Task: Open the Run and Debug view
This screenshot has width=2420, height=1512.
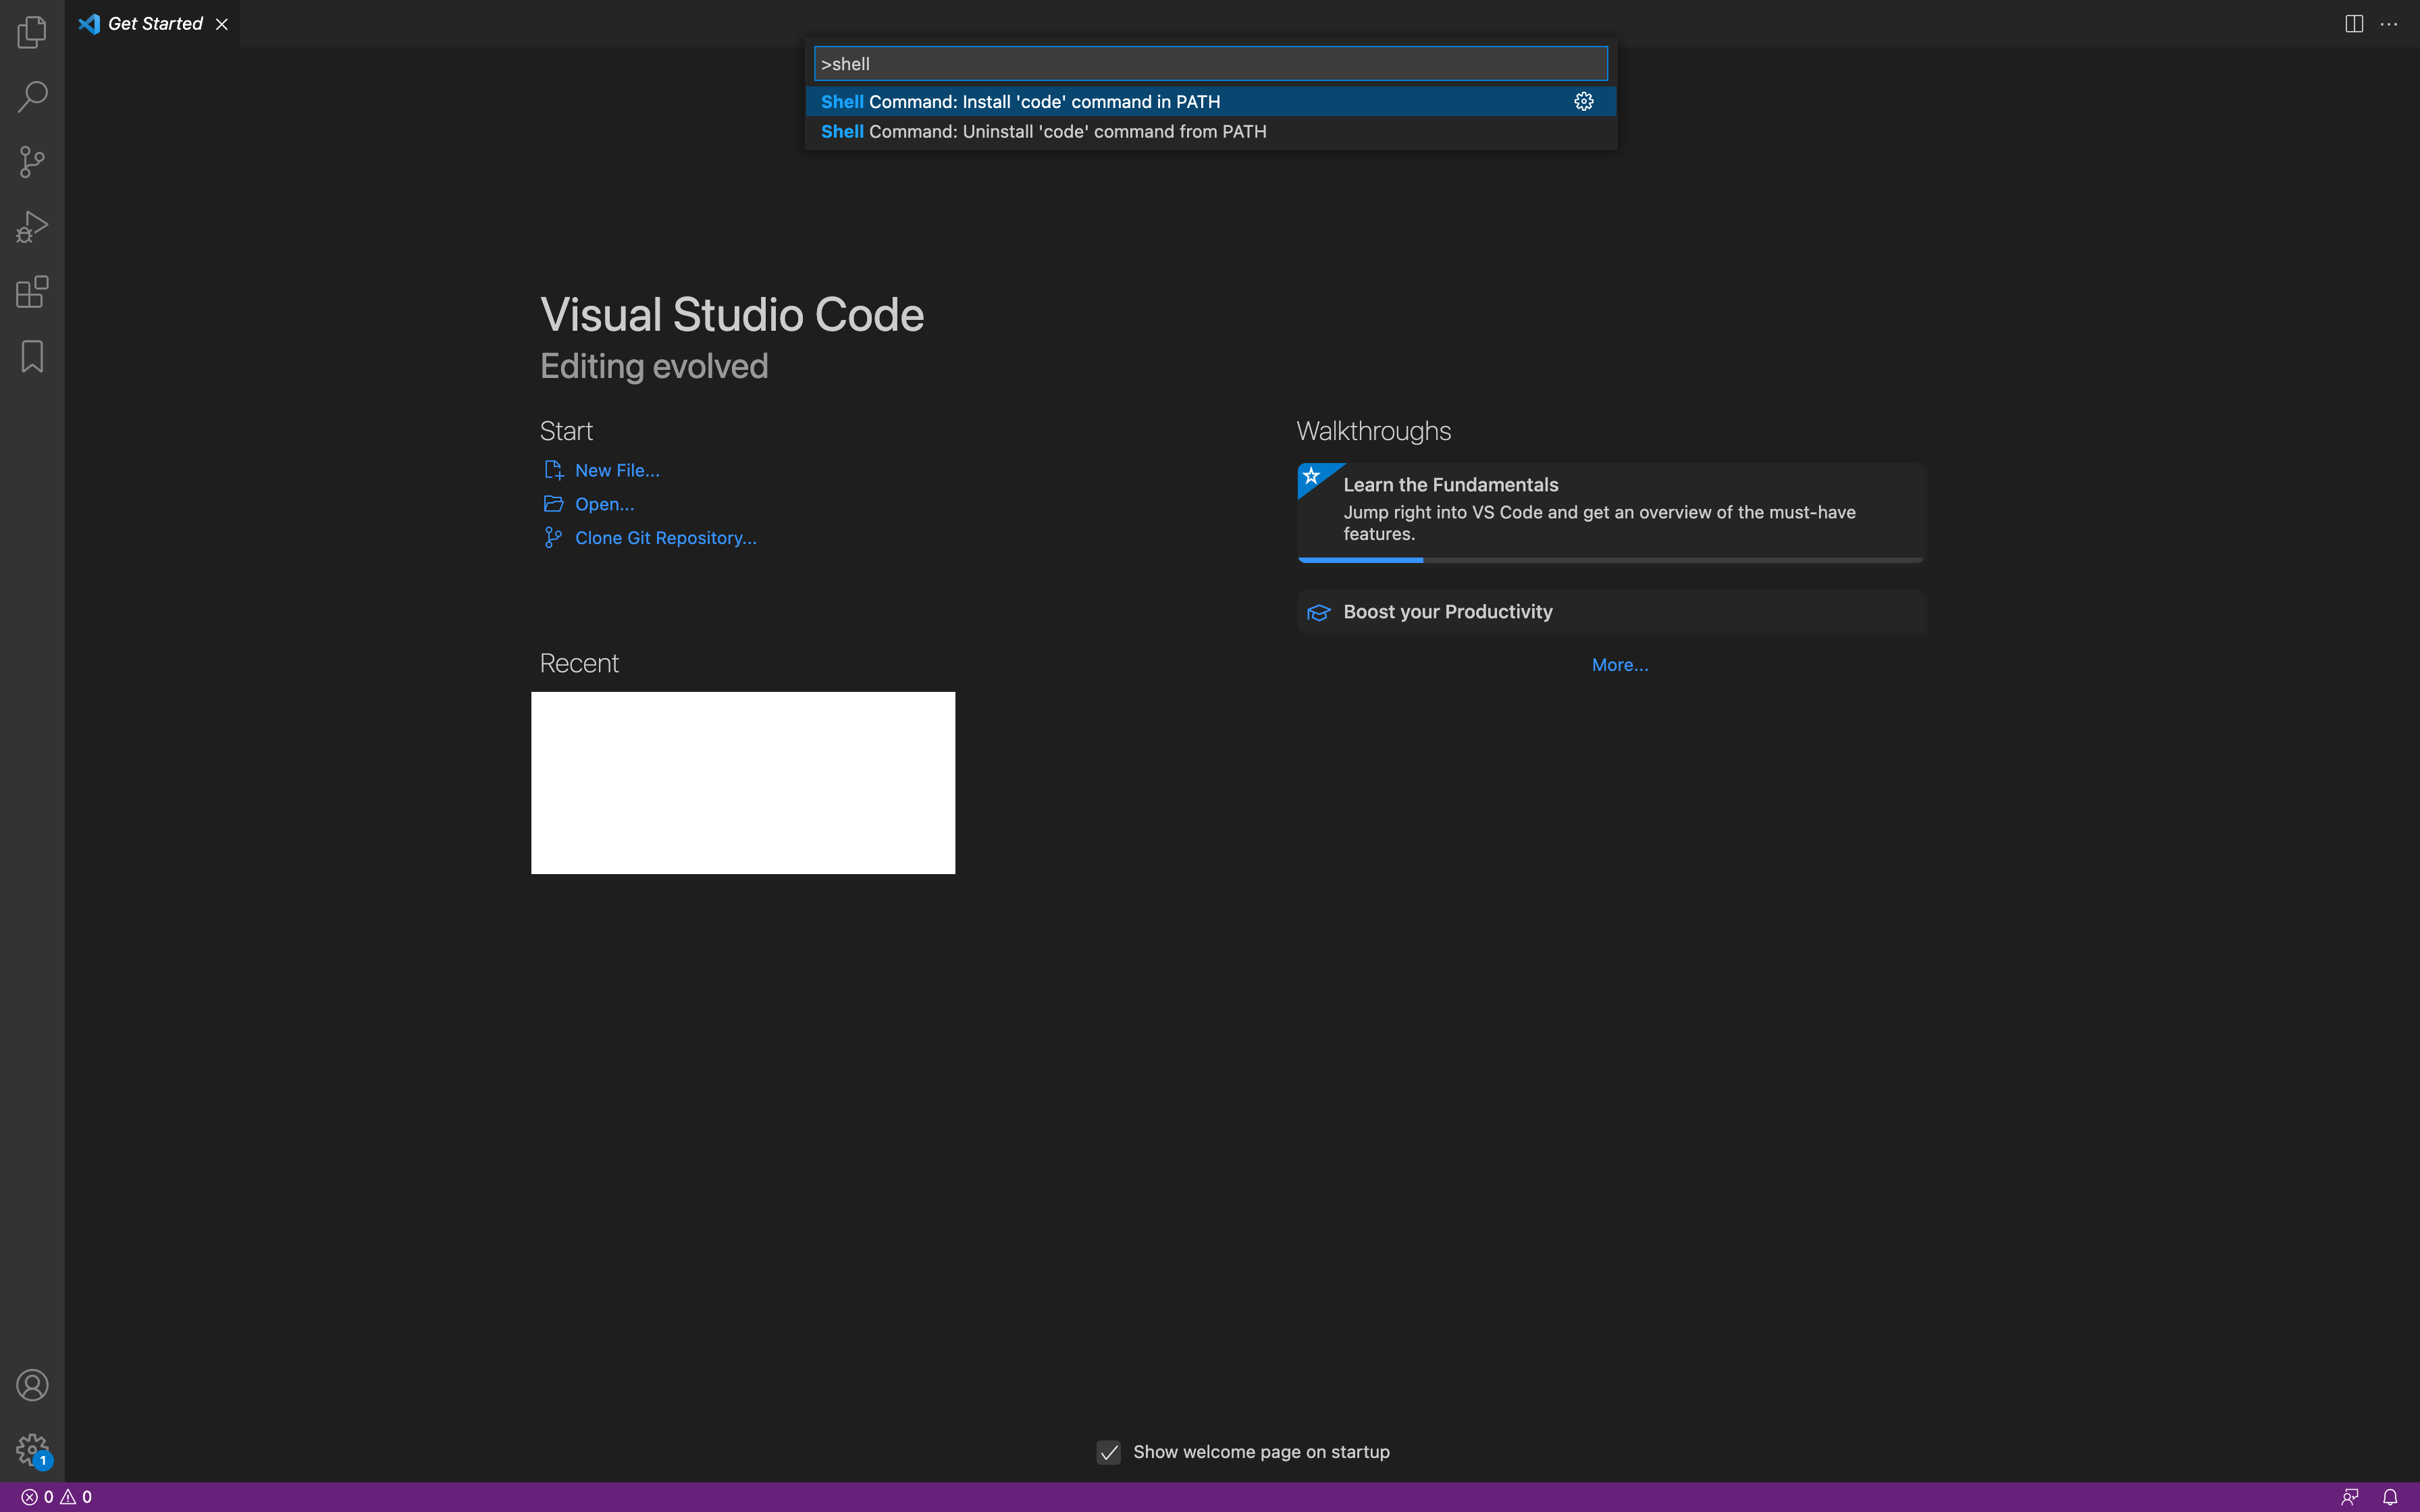Action: point(32,227)
